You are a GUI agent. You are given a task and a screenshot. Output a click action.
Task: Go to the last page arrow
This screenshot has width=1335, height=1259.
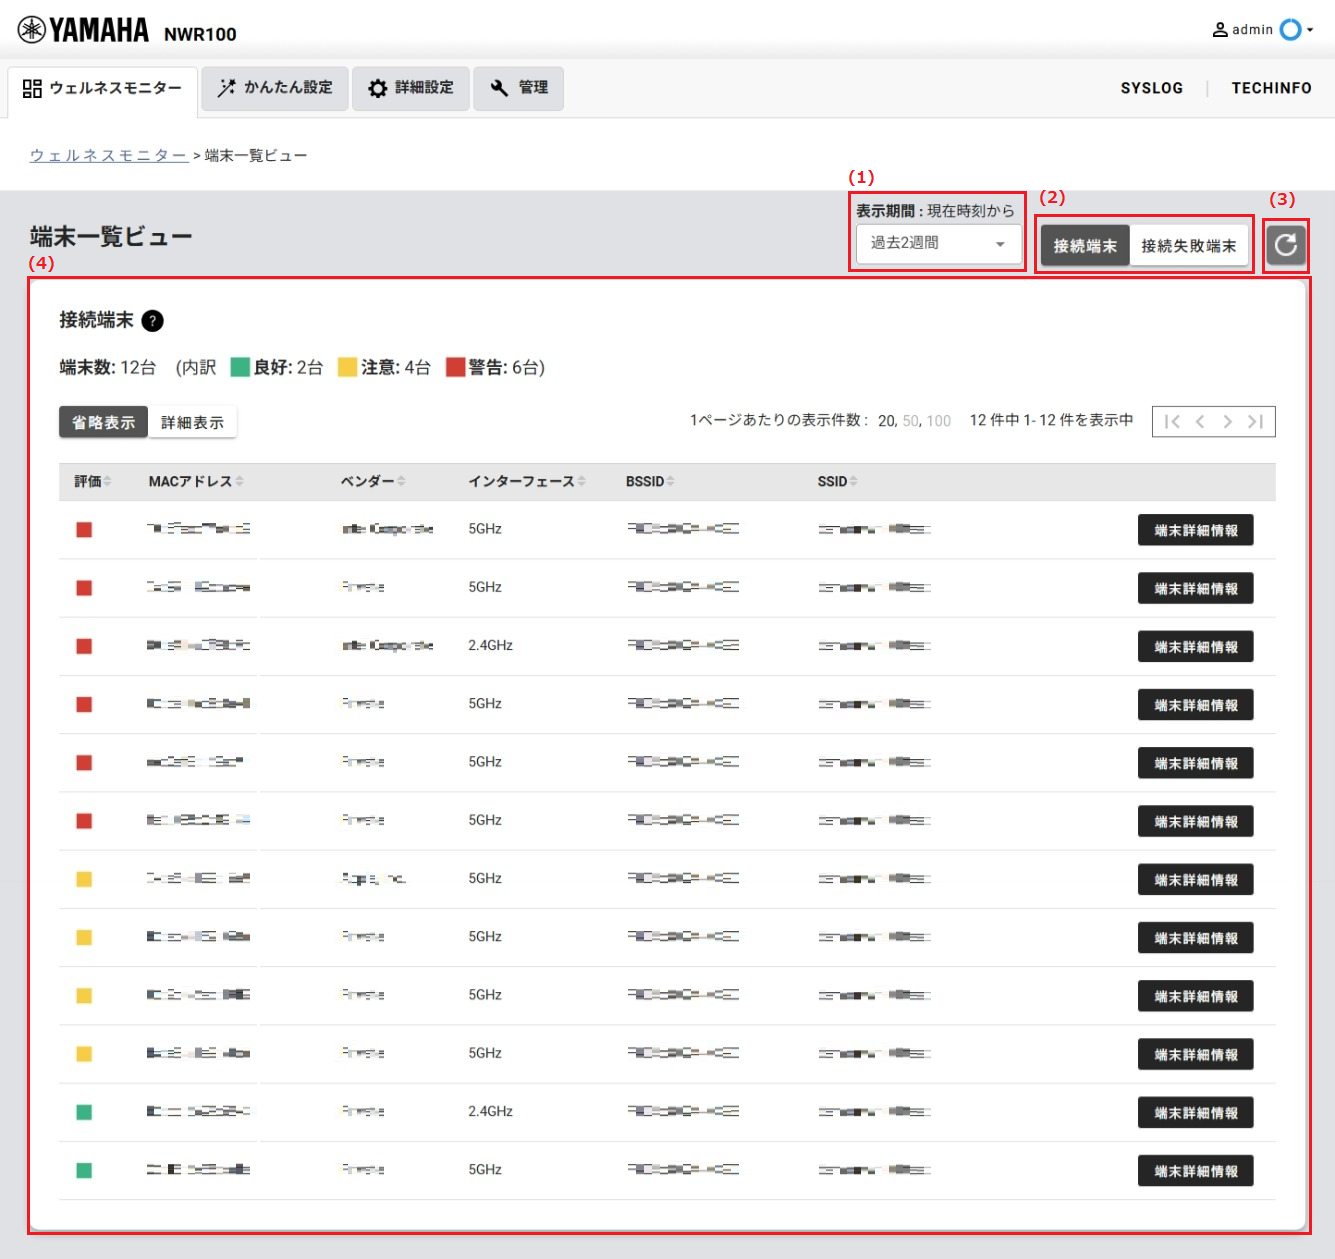coord(1255,422)
